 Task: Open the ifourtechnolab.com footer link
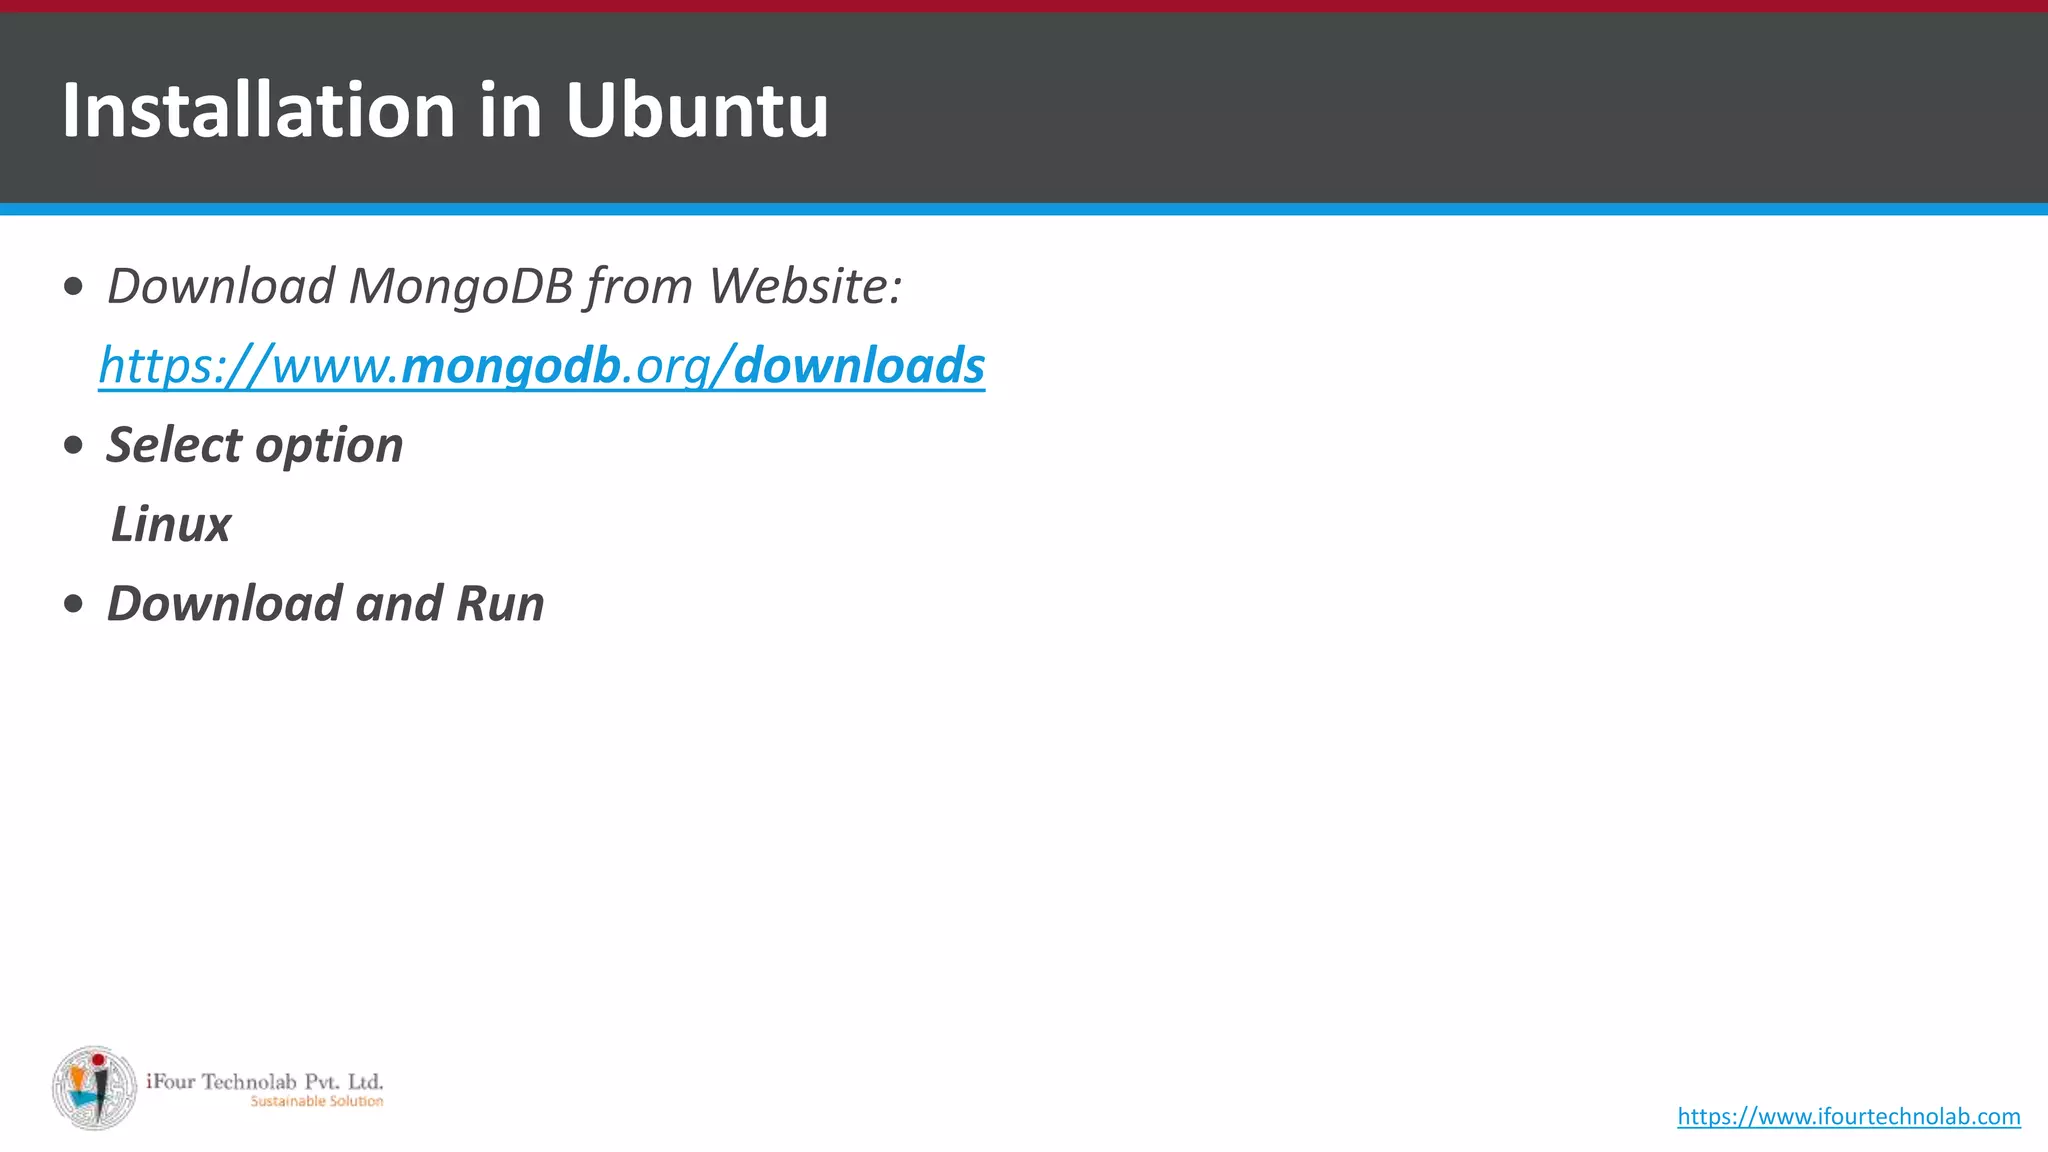pyautogui.click(x=1849, y=1116)
